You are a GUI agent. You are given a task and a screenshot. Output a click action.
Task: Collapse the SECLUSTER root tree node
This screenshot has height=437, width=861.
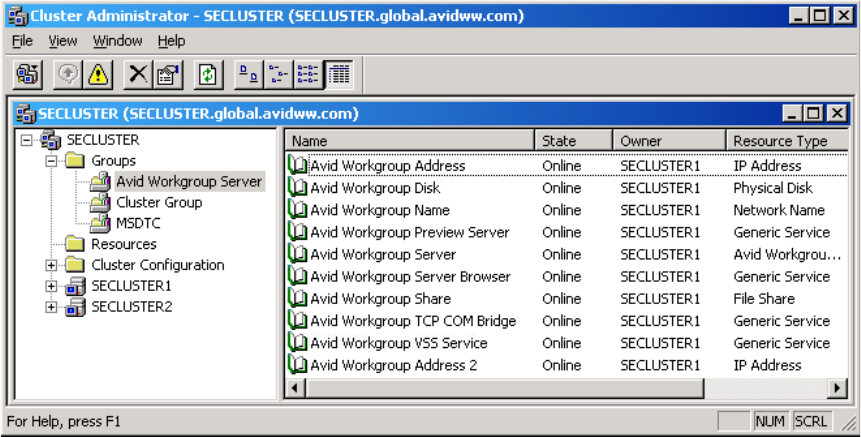[26, 141]
